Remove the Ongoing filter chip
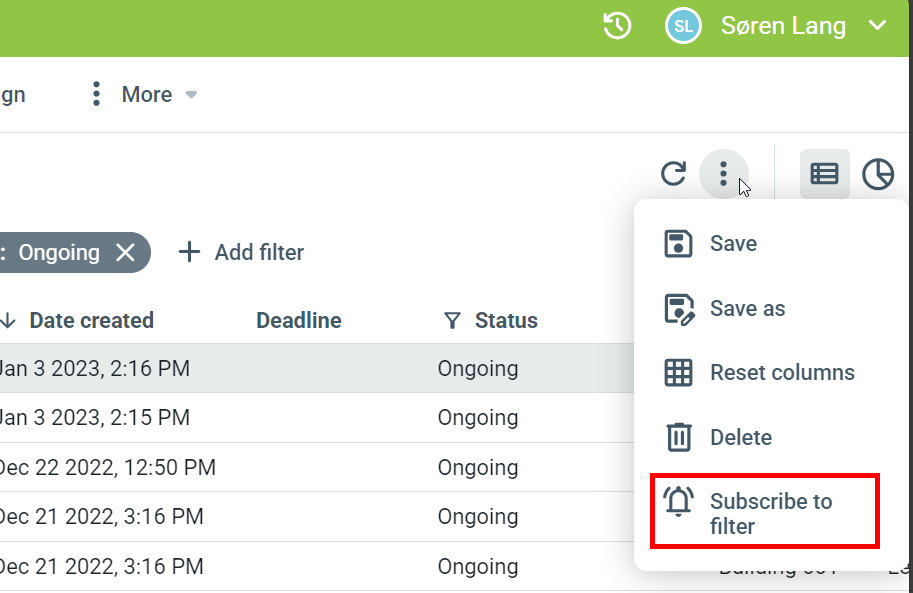Screen dimensions: 913x593 pyautogui.click(x=125, y=253)
